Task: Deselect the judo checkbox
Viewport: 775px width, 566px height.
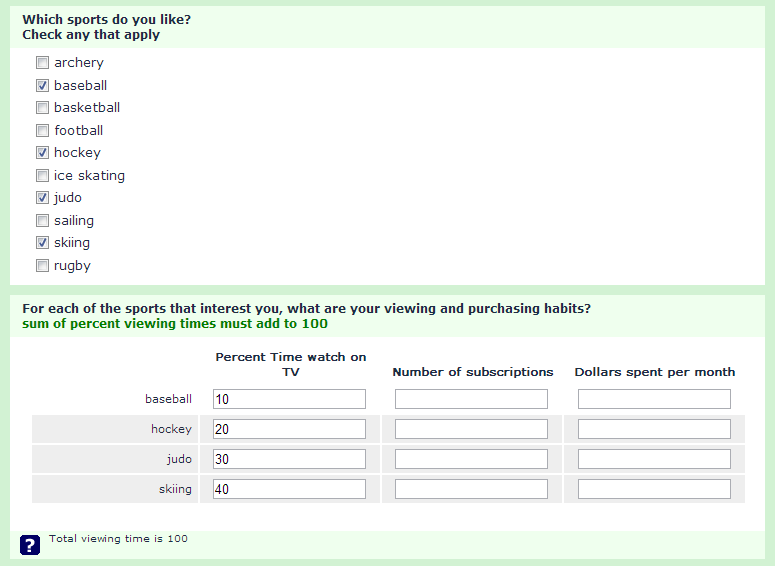Action: [x=43, y=198]
